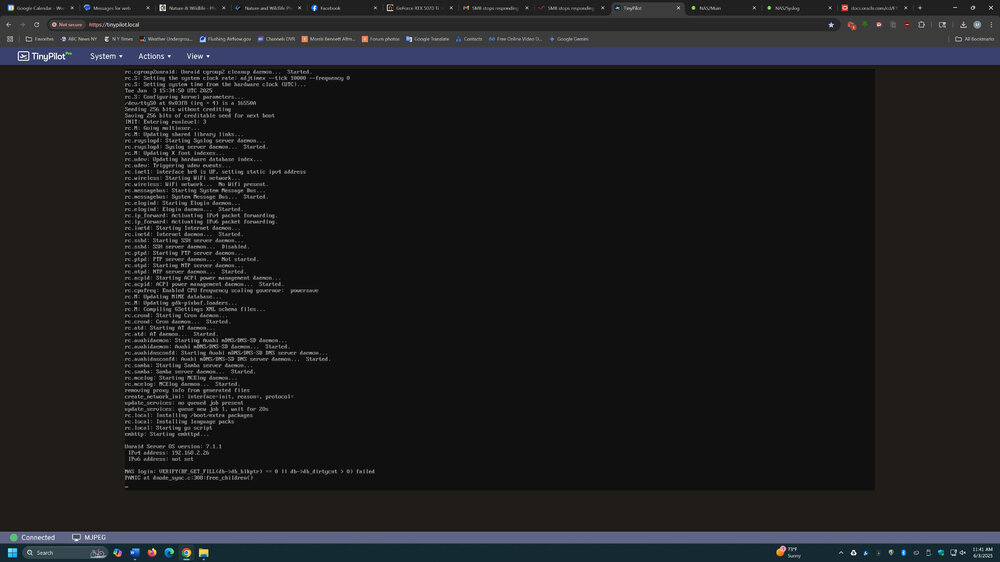Open a new browser tab
Viewport: 1000px width, 562px height.
click(x=920, y=8)
